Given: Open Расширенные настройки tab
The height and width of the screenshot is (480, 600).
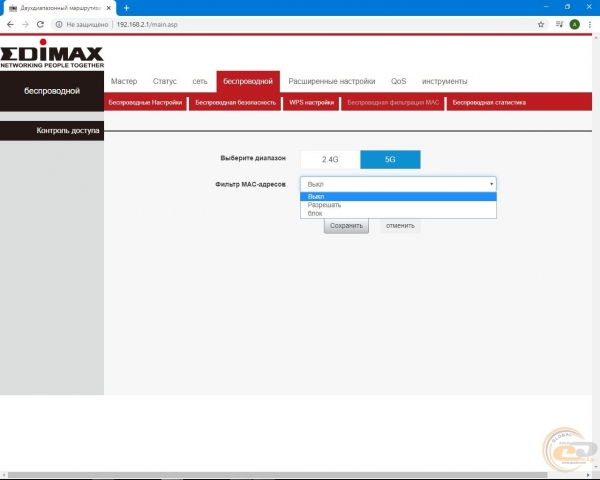Looking at the screenshot, I should tap(332, 81).
